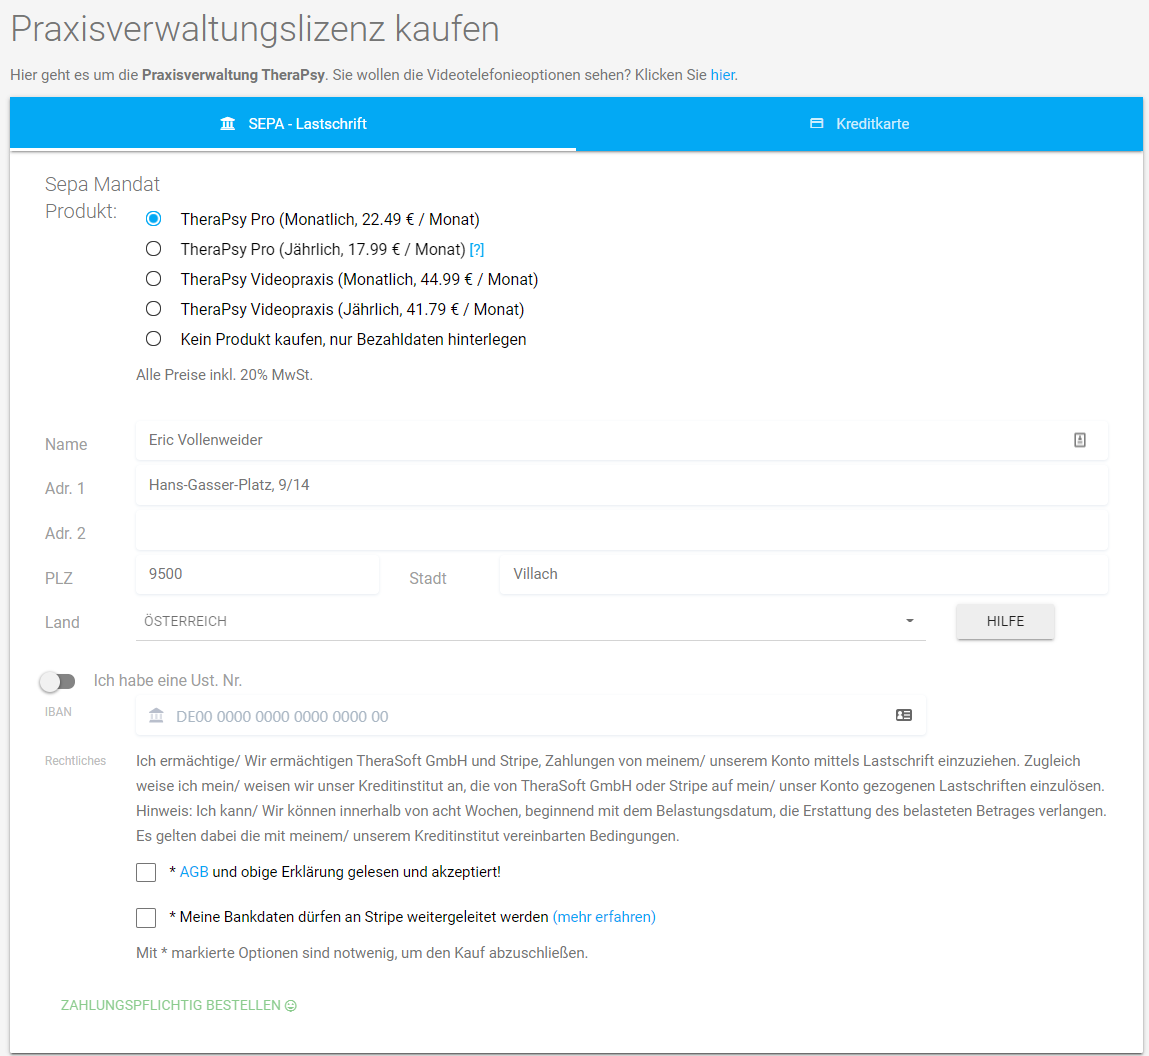Open the (mehr erfahren) link about Stripe

604,917
